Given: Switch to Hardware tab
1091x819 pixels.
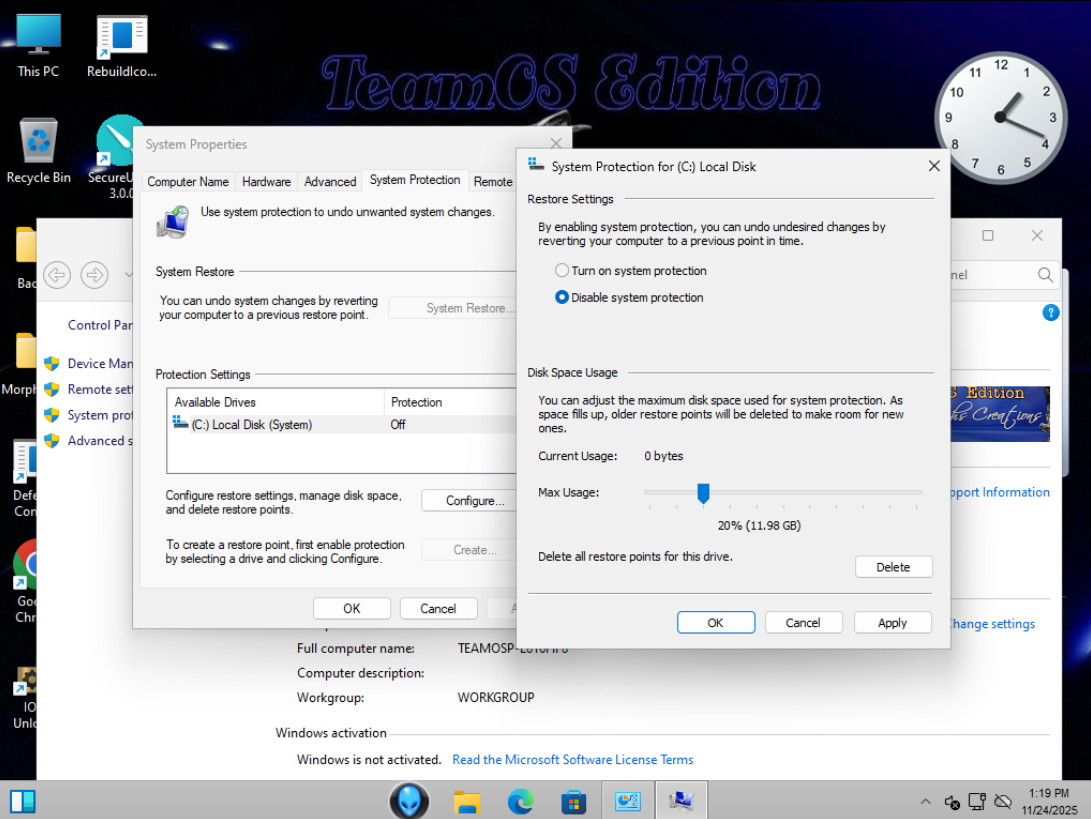Looking at the screenshot, I should [x=266, y=182].
